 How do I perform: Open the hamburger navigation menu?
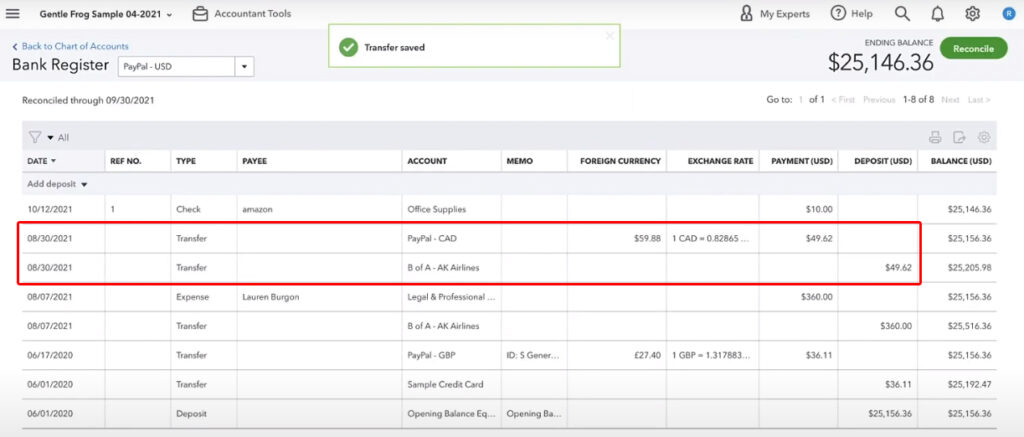click(12, 14)
